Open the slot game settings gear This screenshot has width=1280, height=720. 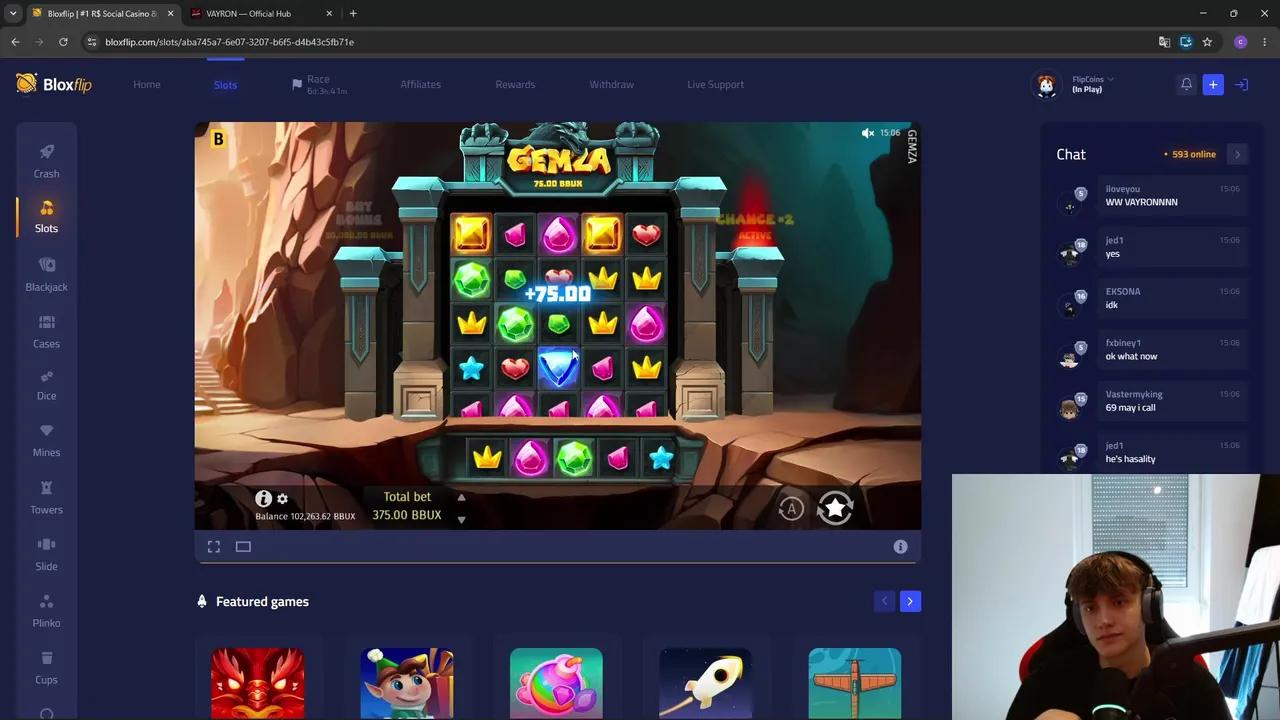[282, 499]
